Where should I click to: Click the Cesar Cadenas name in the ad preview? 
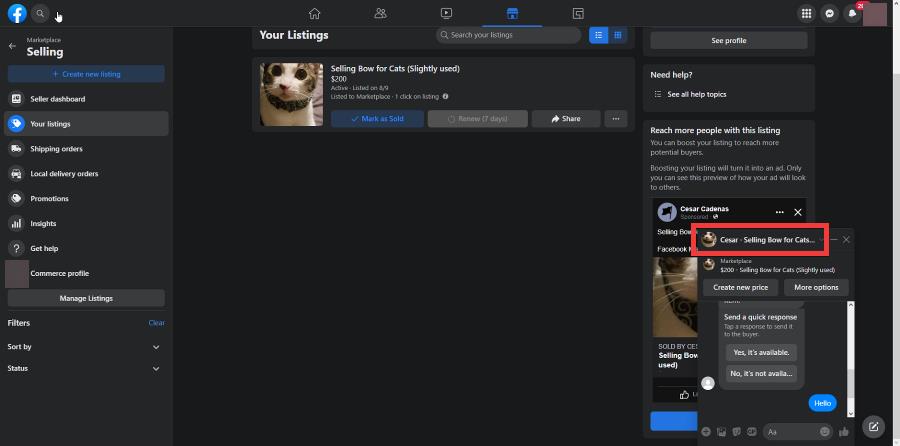point(704,209)
